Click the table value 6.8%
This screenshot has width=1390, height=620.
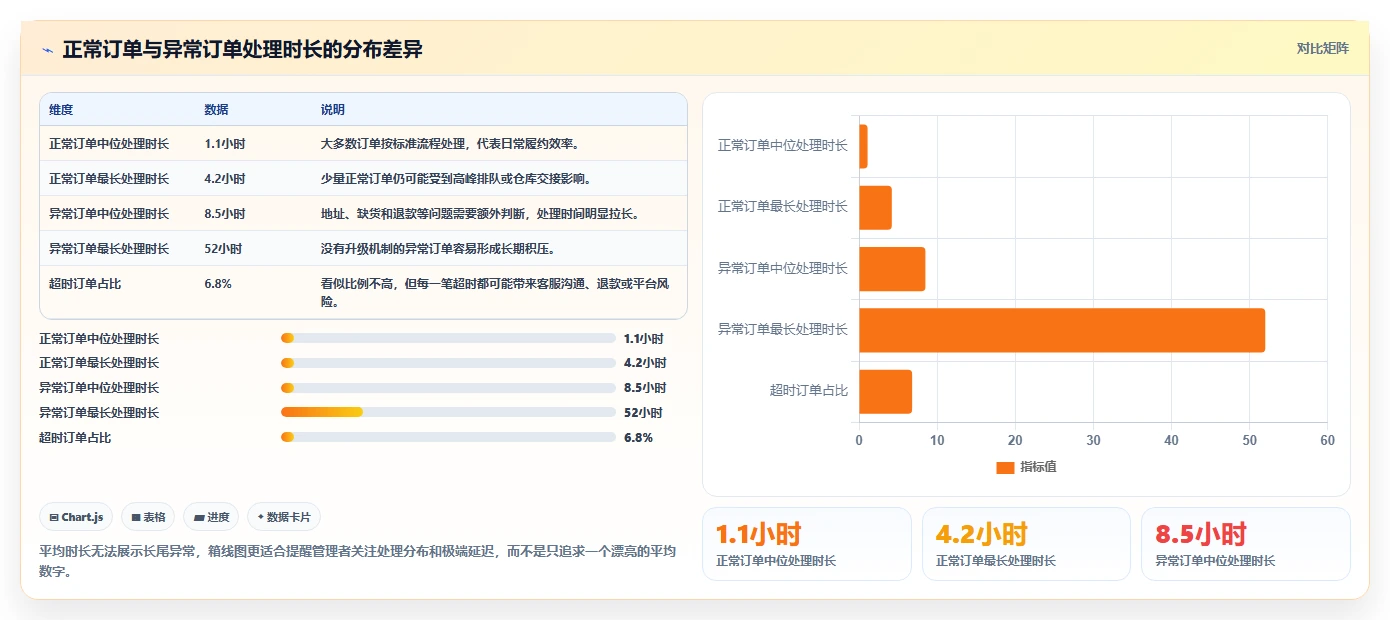tap(218, 284)
